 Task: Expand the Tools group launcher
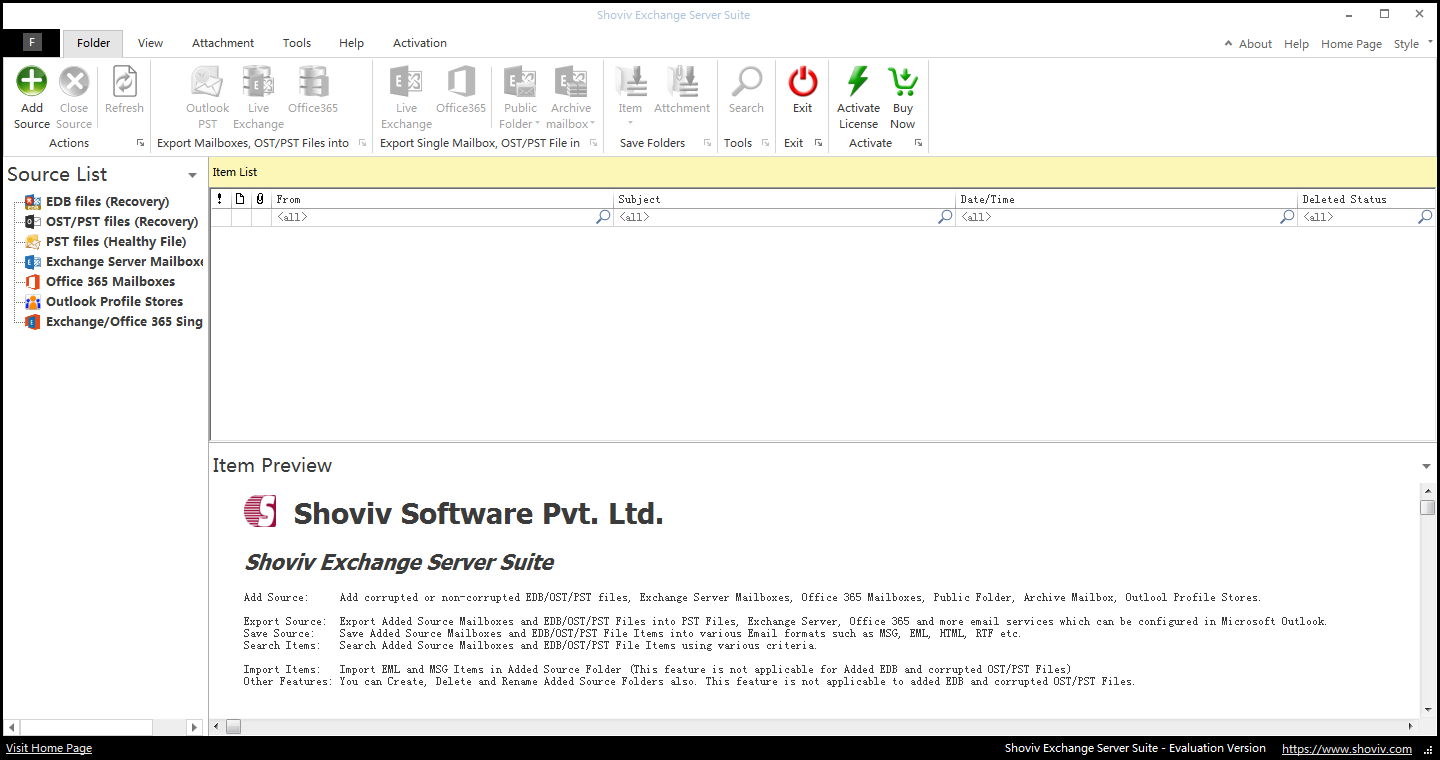coord(766,143)
